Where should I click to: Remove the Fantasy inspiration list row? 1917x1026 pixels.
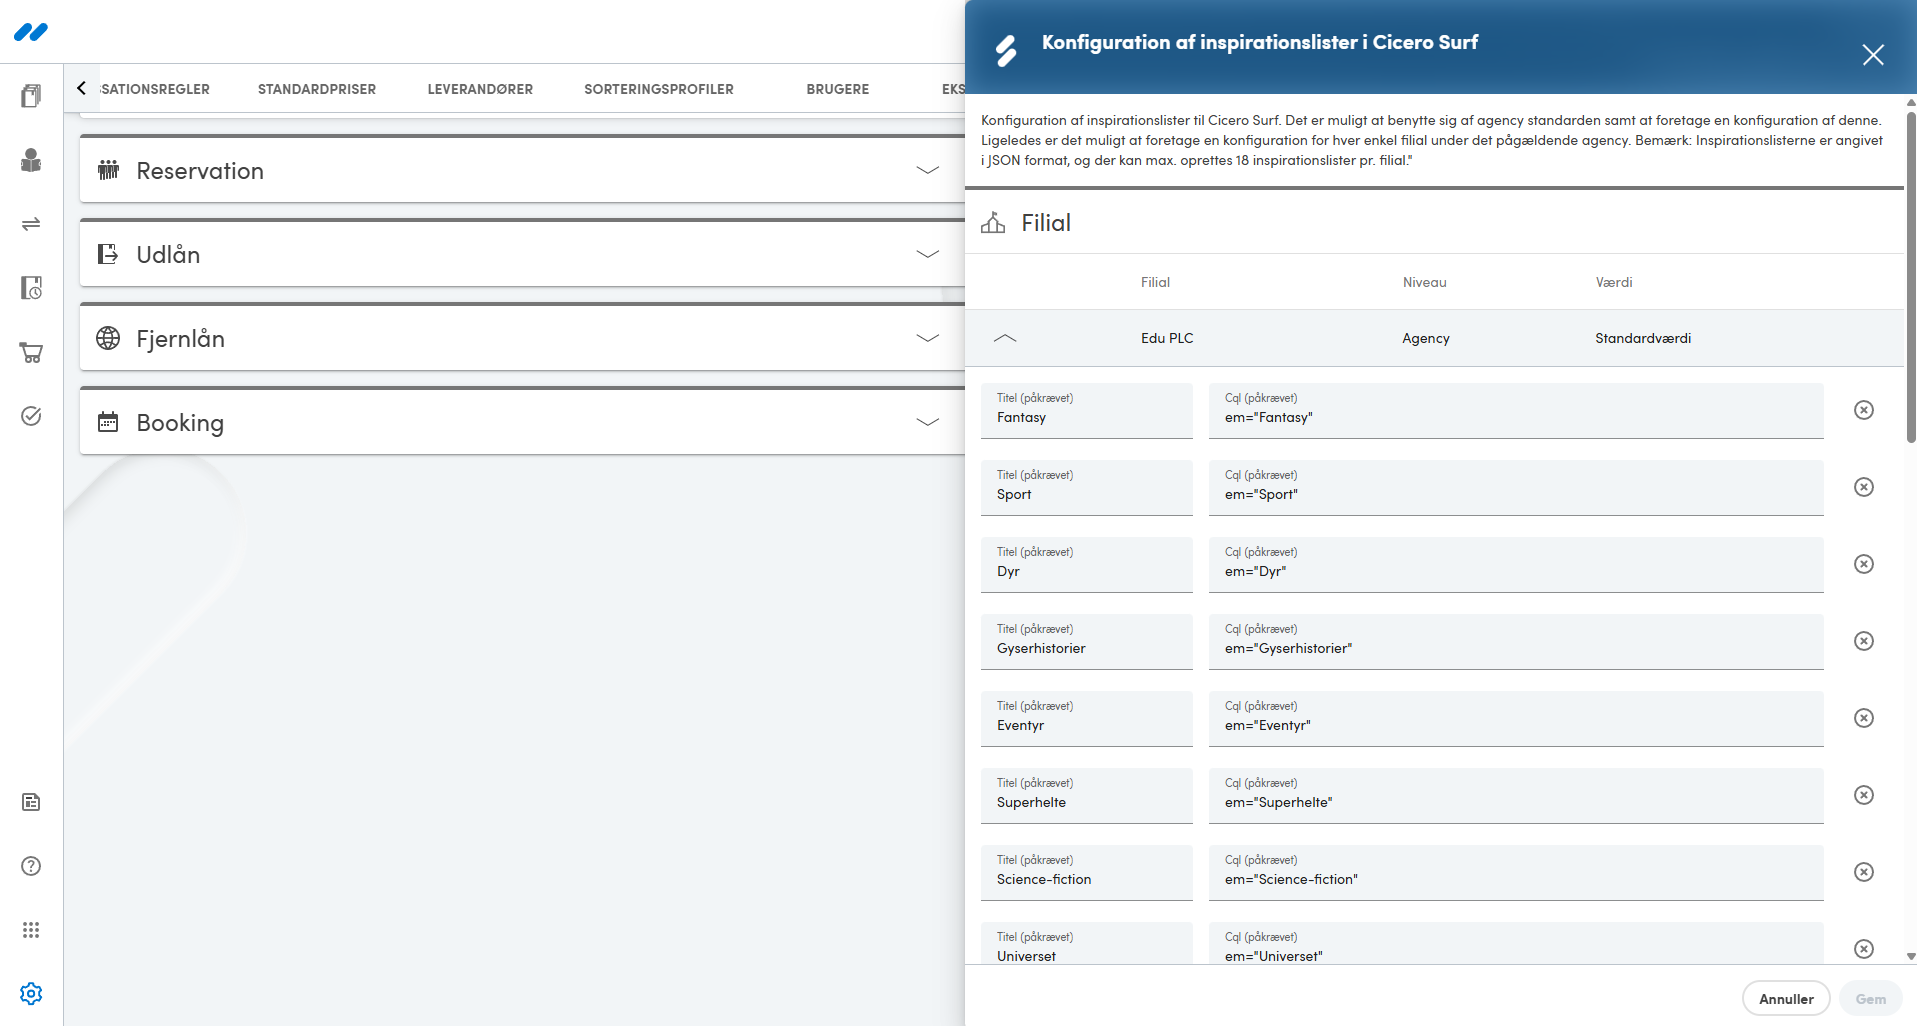[x=1864, y=410]
